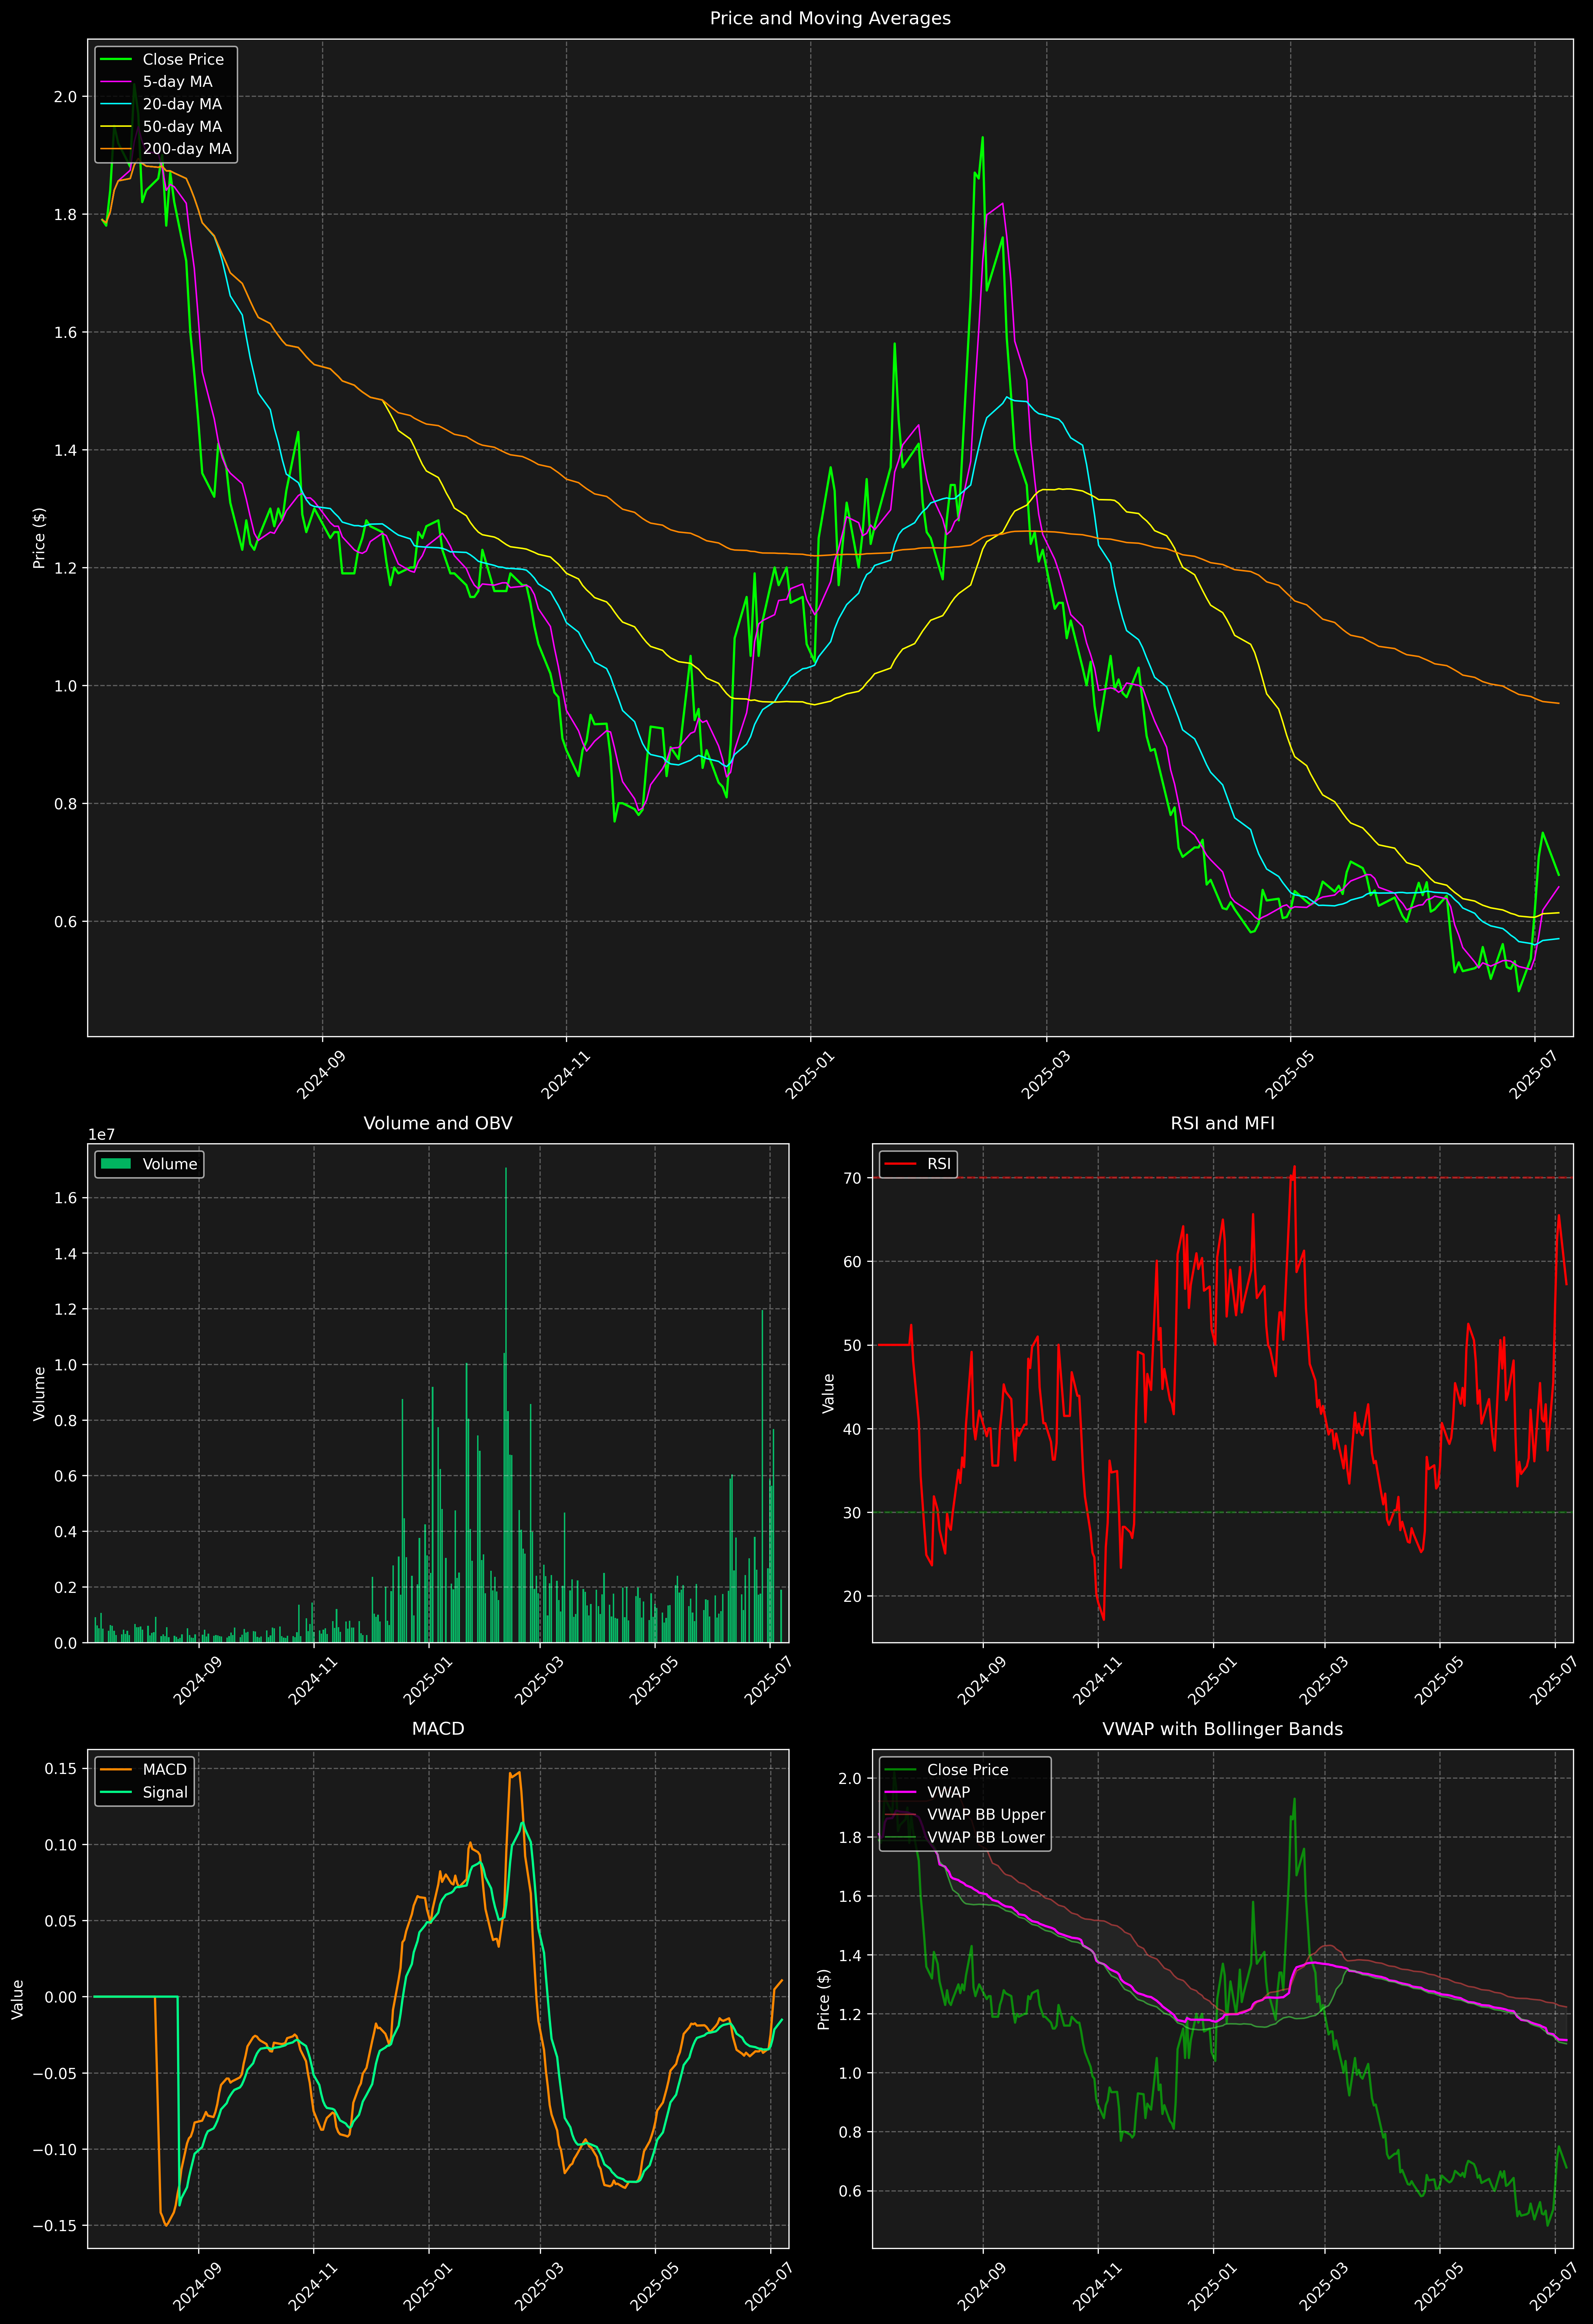Click the green Volume legend patch
1593x2324 pixels.
[x=116, y=1164]
